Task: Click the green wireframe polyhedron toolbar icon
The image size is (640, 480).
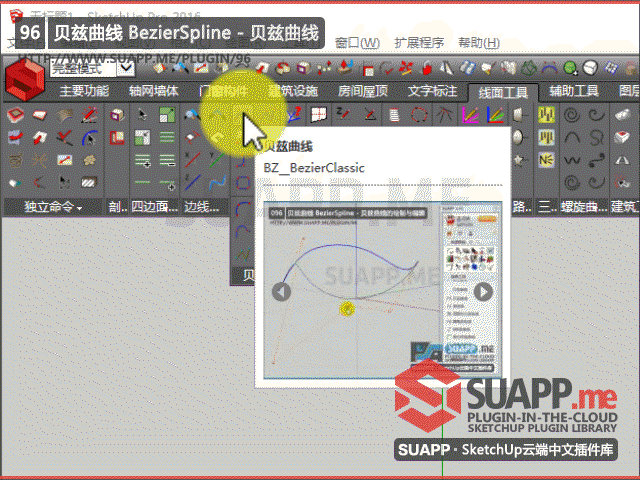Action: tap(529, 68)
